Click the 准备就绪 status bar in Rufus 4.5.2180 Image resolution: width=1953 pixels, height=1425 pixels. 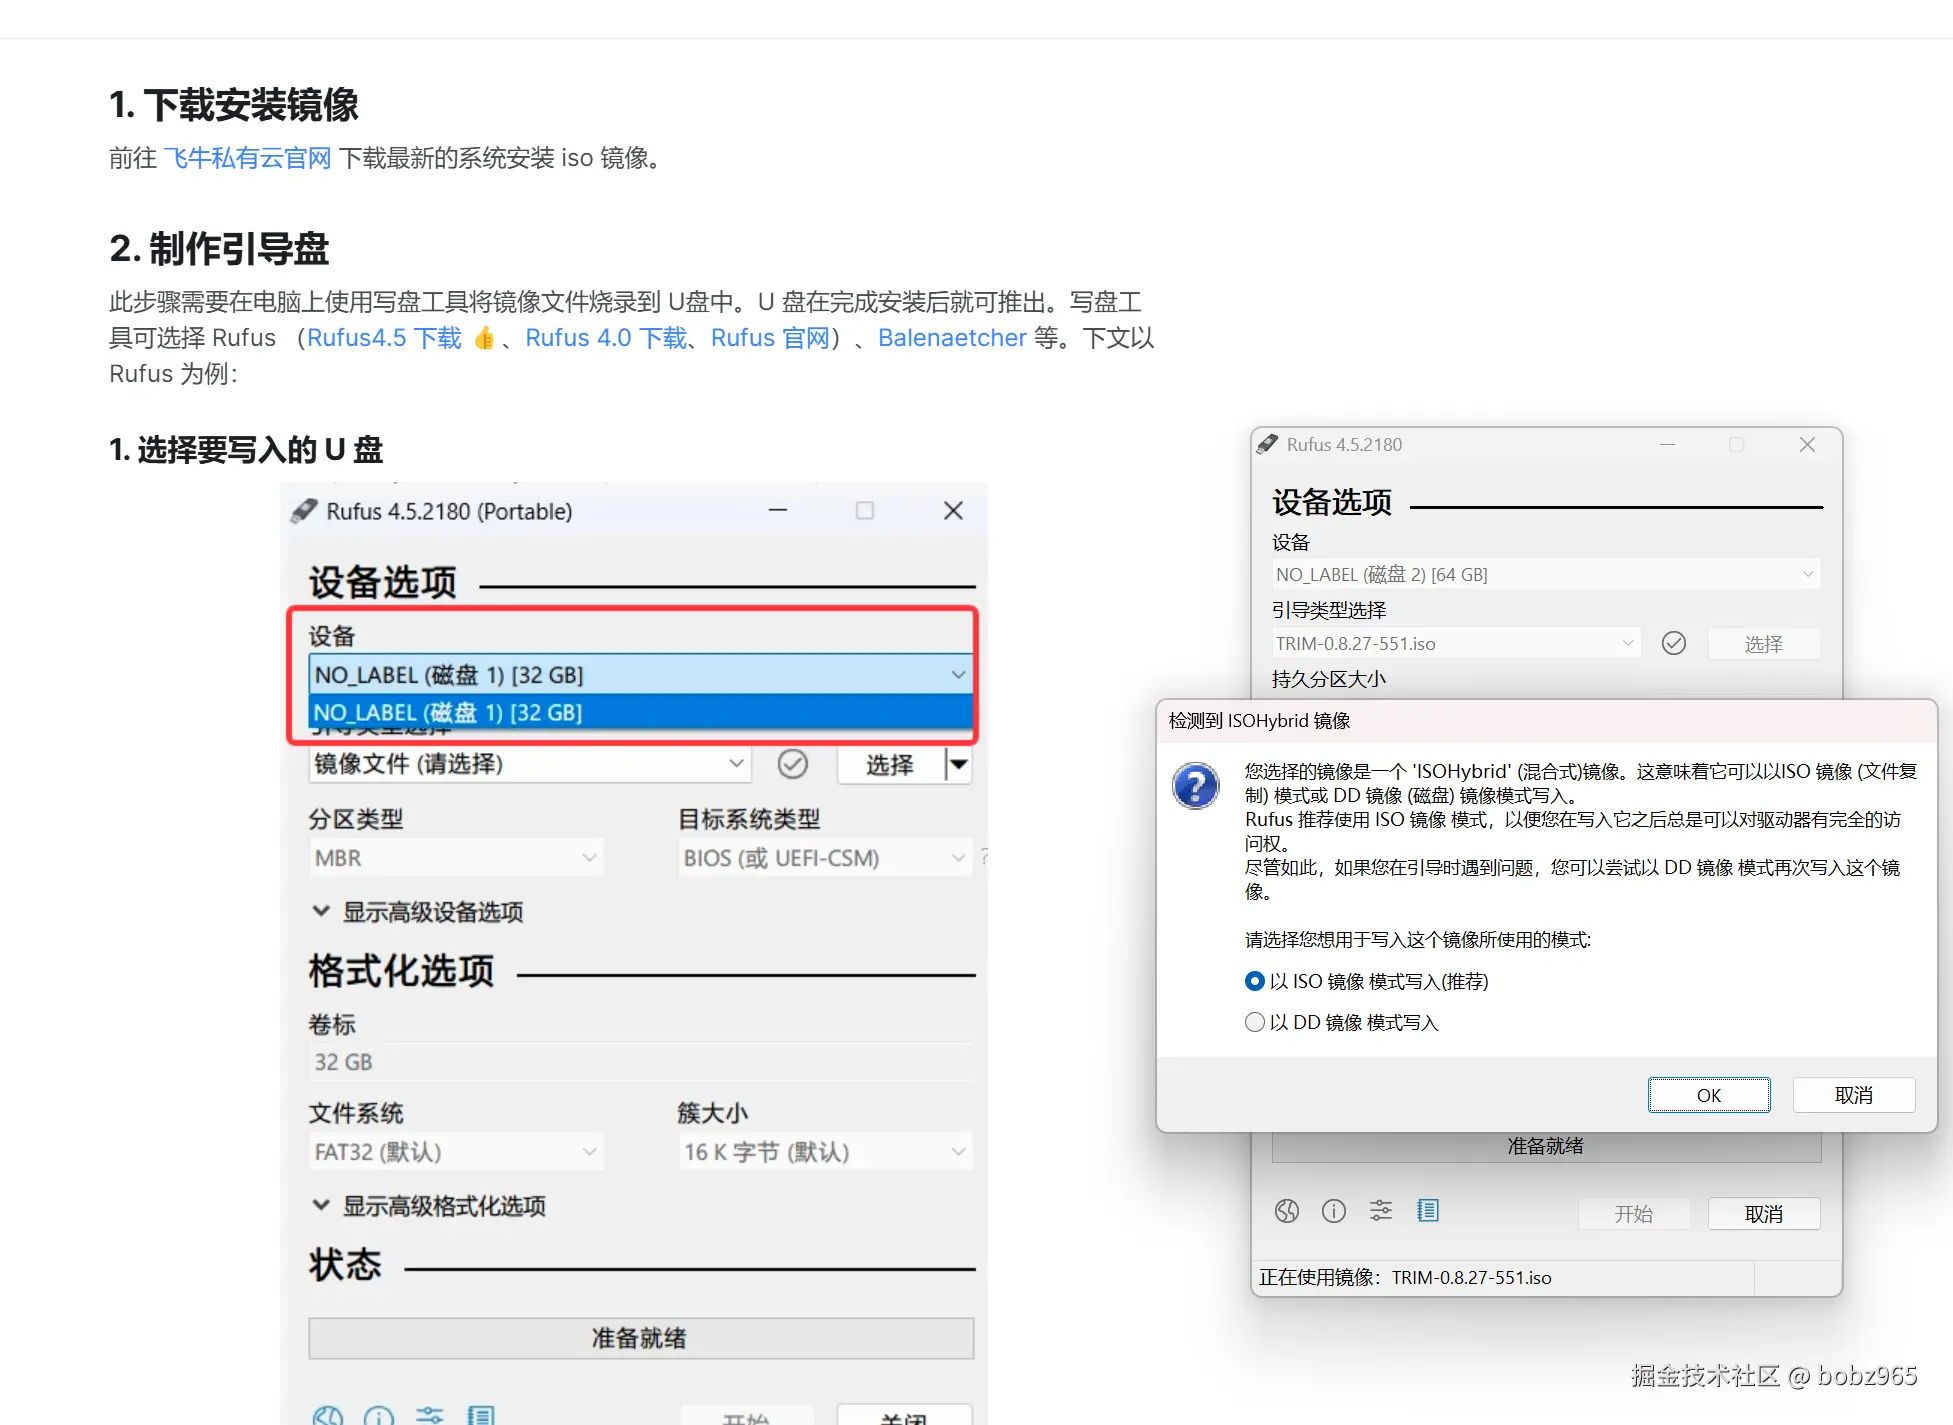(x=1546, y=1147)
